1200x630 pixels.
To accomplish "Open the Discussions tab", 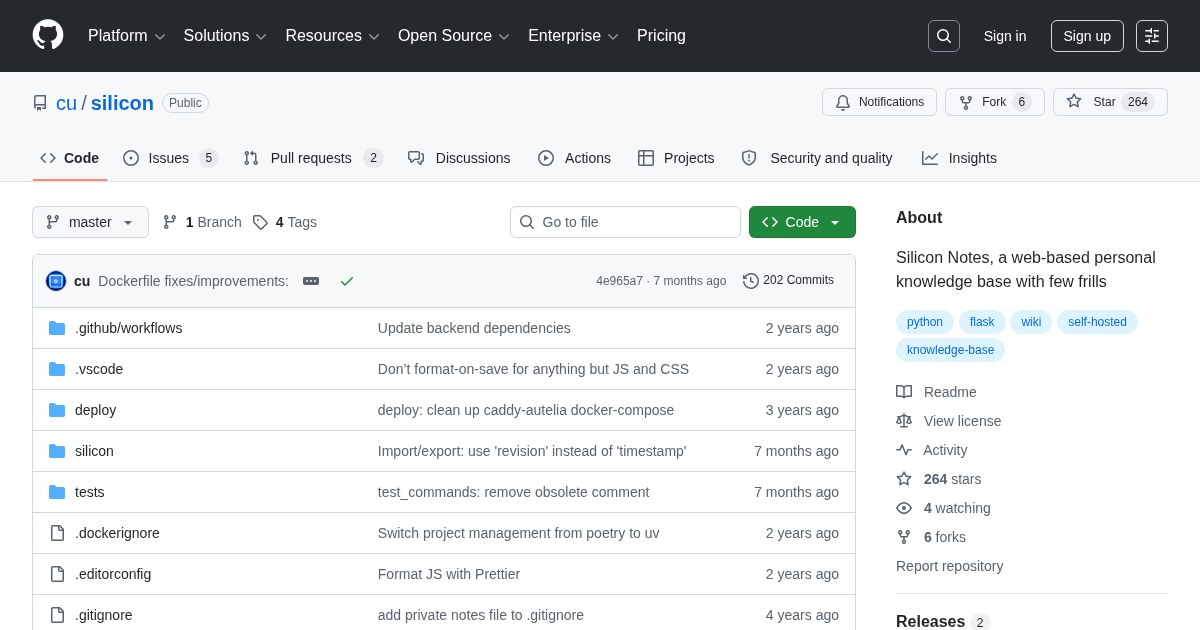I will [x=459, y=158].
